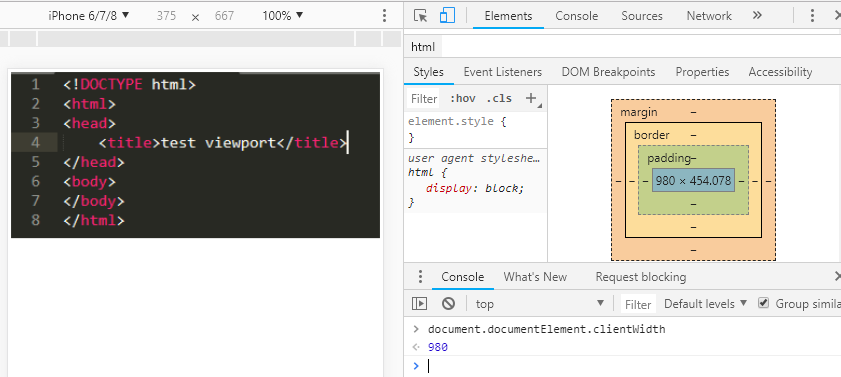Open the Default levels dropdown
The height and width of the screenshot is (377, 841).
click(x=705, y=304)
